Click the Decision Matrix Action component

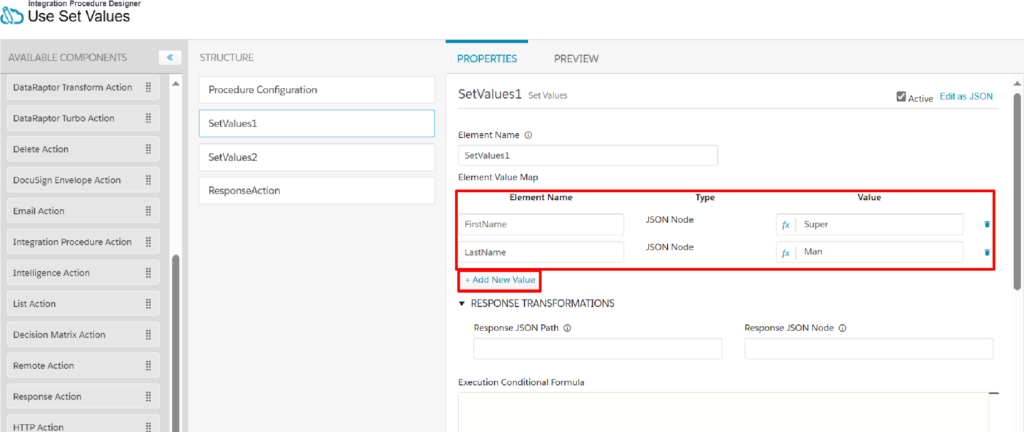point(83,335)
